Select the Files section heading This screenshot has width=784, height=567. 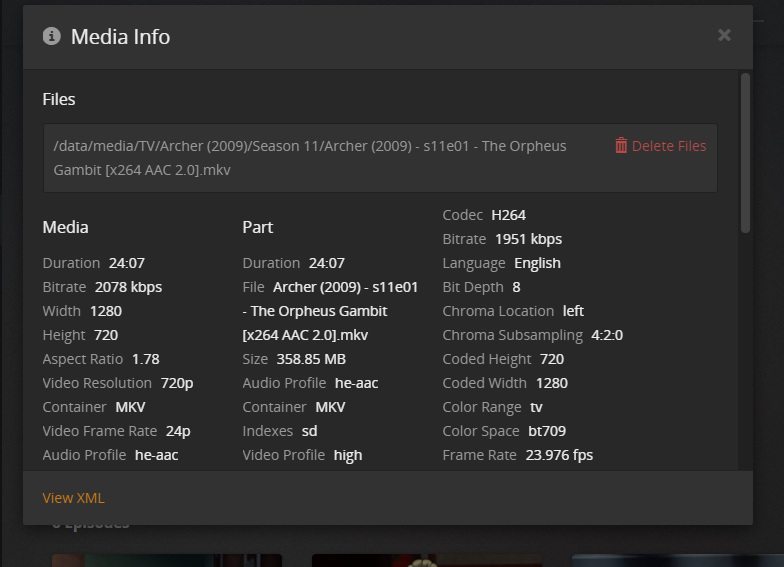(59, 99)
